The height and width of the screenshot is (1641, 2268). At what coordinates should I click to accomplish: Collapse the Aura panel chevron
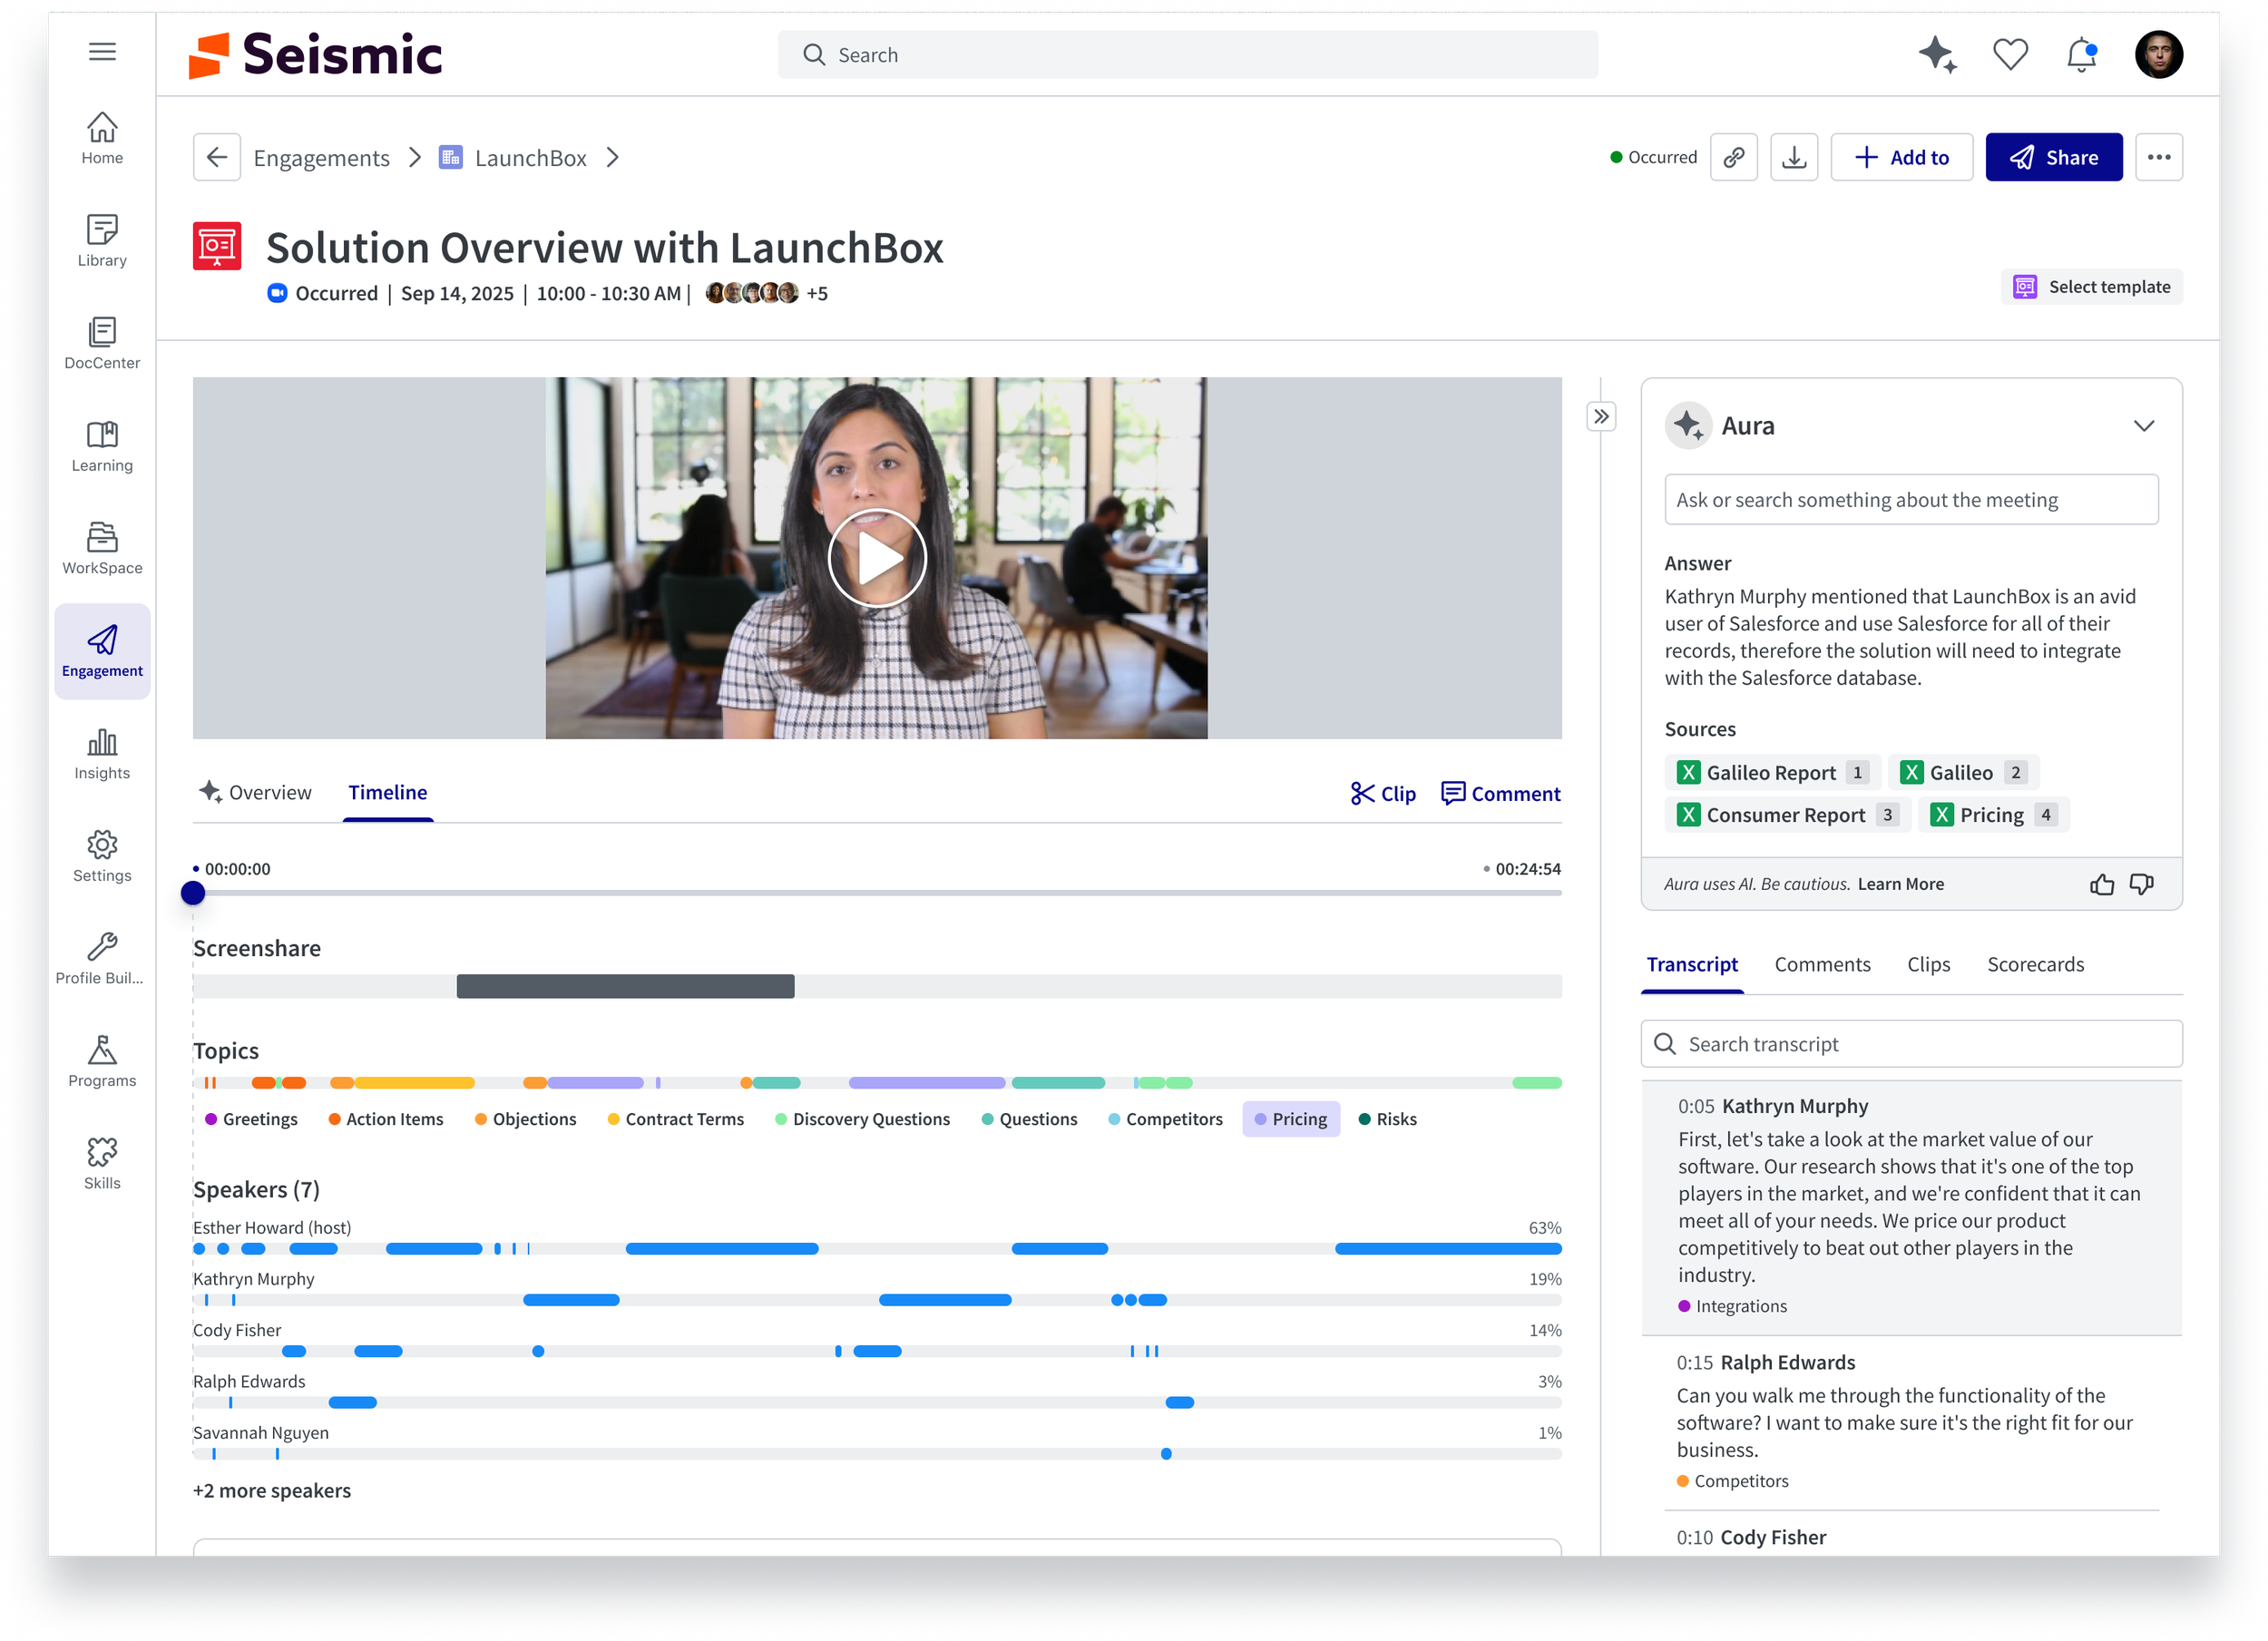point(2143,426)
